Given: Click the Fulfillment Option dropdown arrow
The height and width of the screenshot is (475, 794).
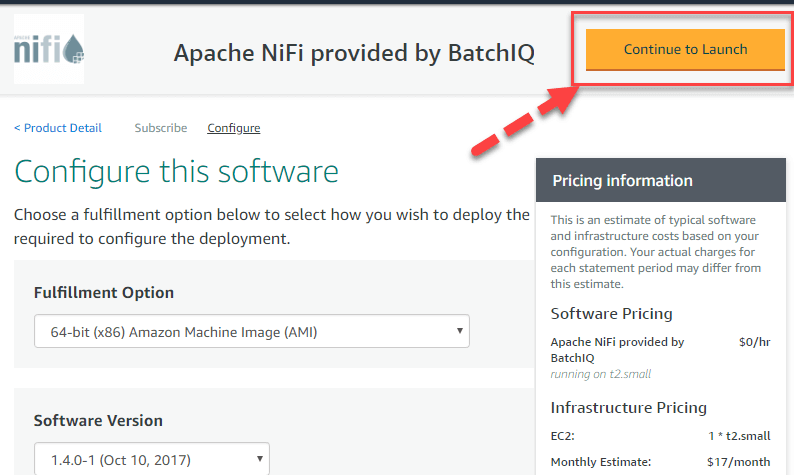Looking at the screenshot, I should 459,331.
